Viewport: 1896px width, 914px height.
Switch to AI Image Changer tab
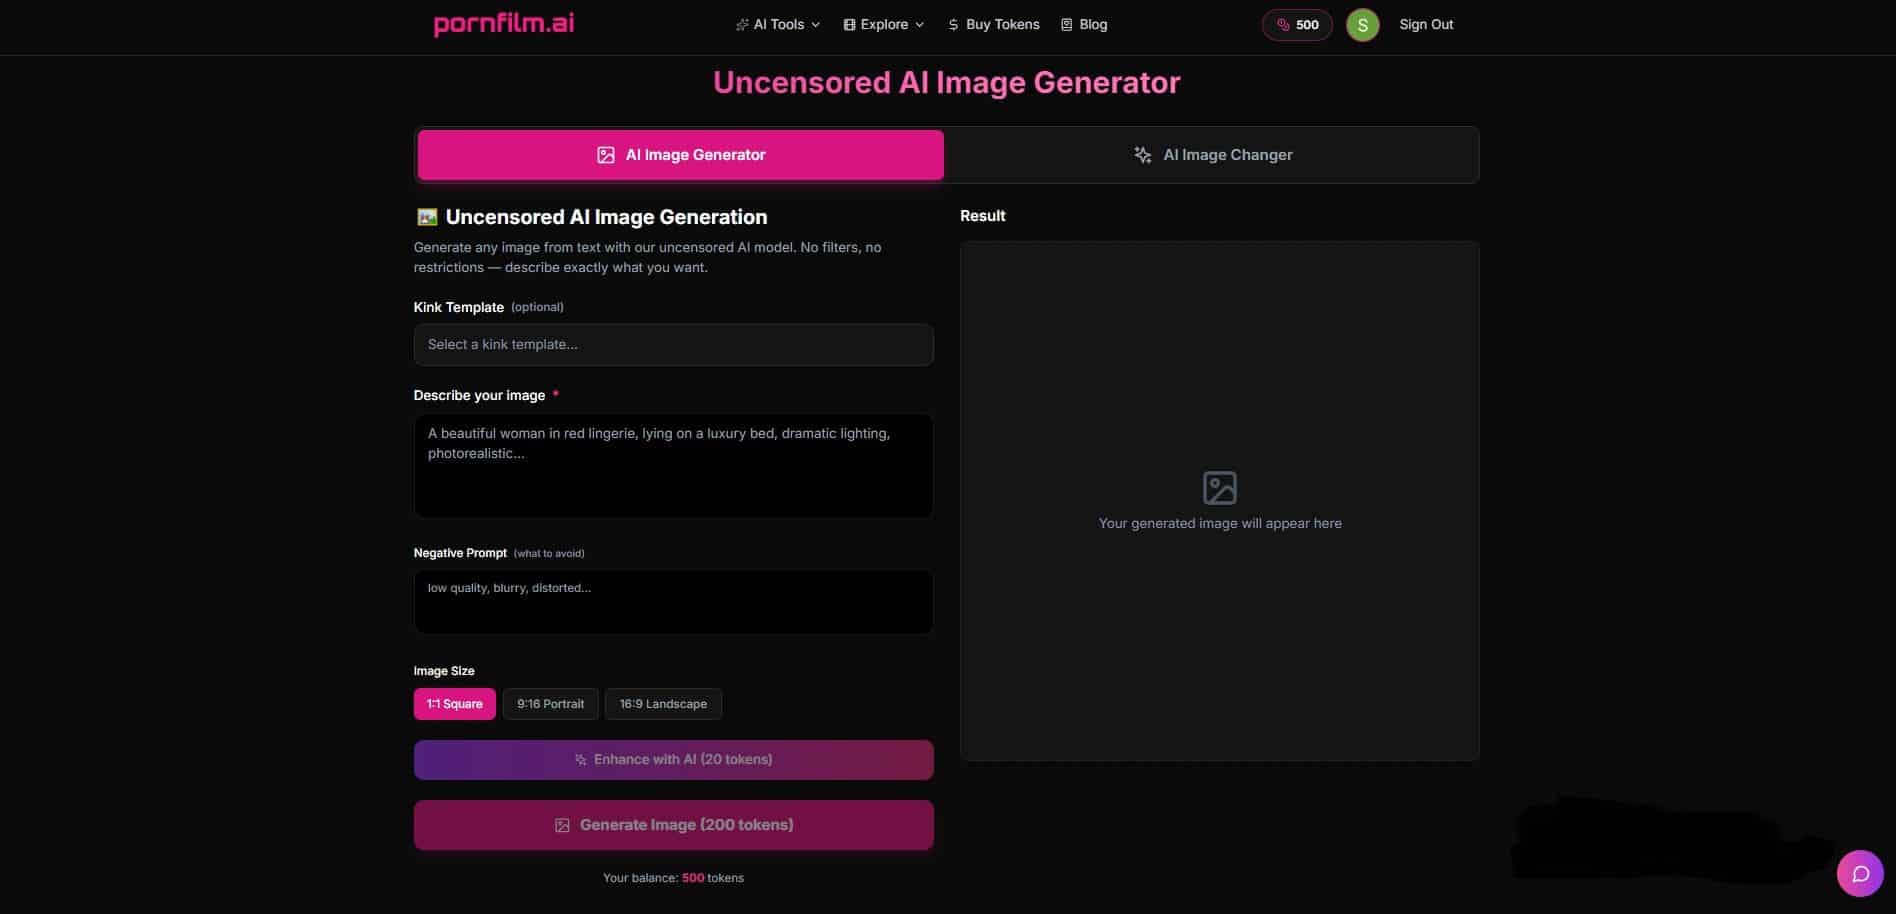point(1212,155)
